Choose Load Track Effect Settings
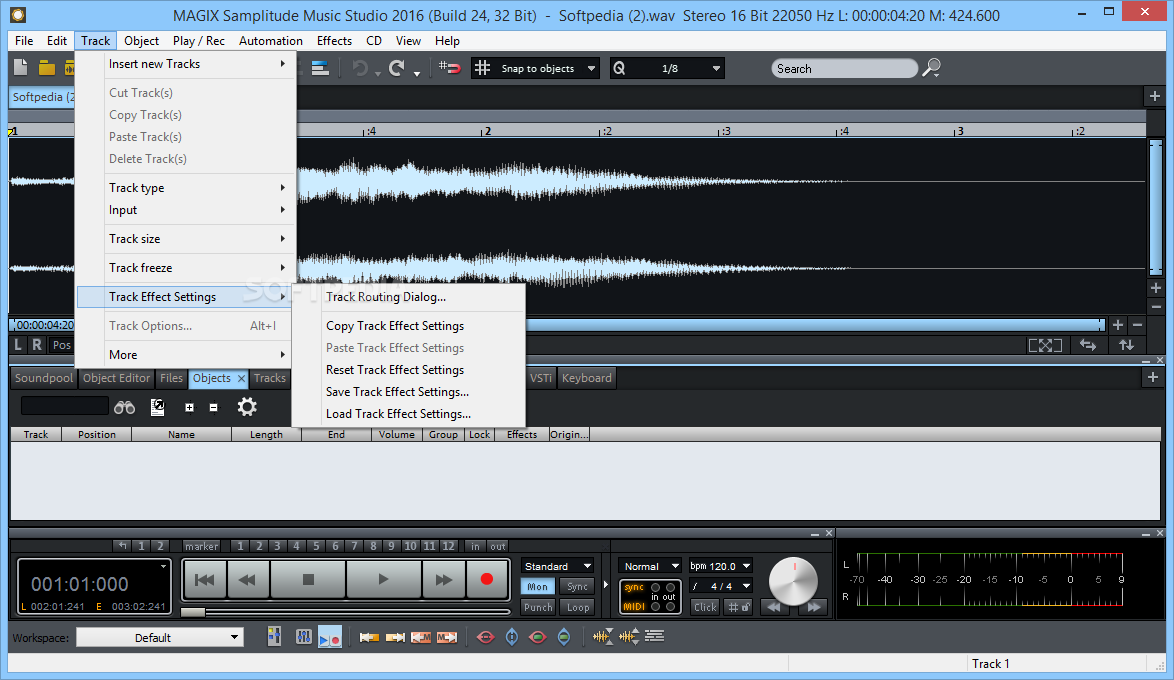This screenshot has height=680, width=1174. point(409,414)
